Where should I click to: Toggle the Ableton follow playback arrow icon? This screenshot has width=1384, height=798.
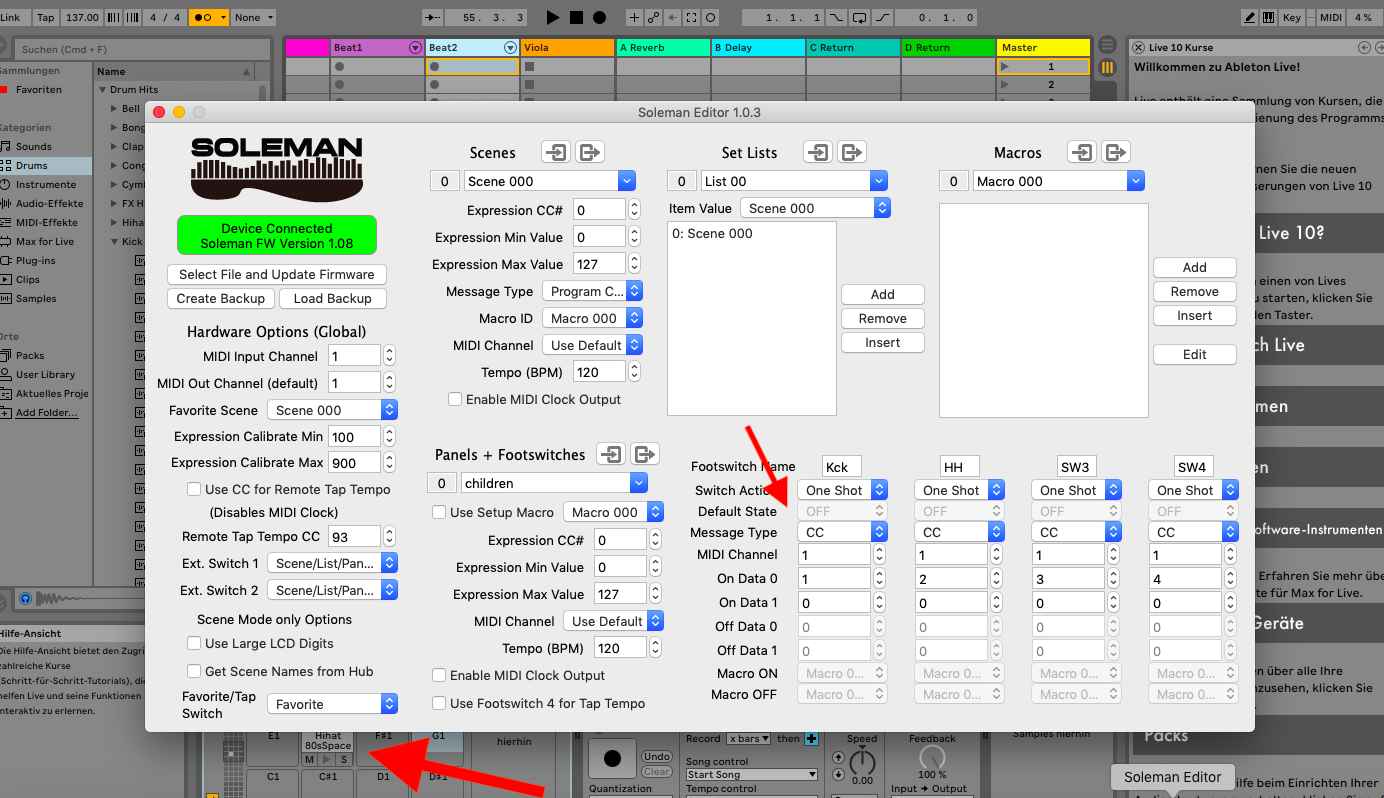click(x=433, y=18)
